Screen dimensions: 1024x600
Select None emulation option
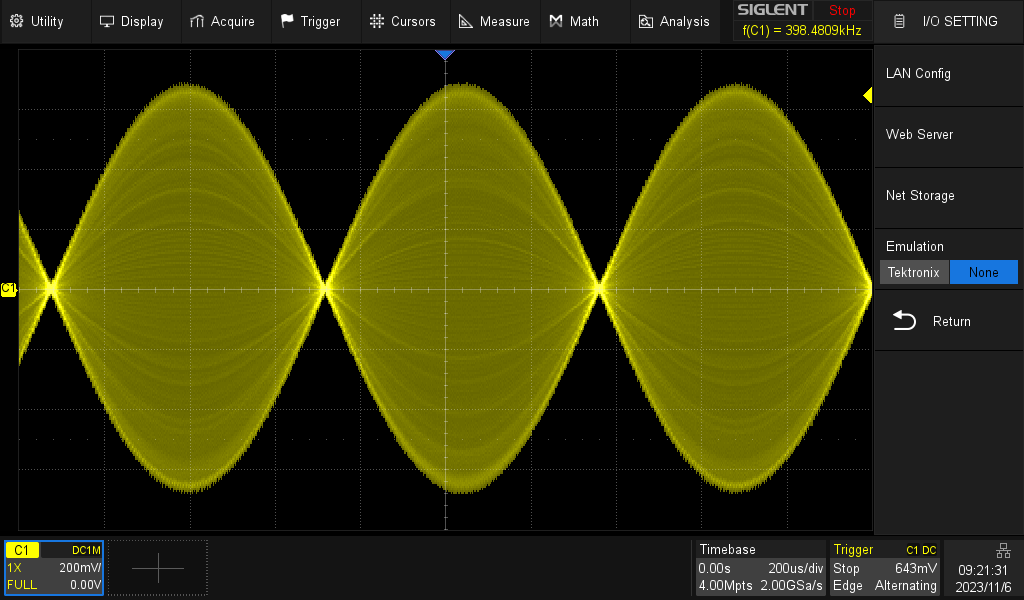[x=983, y=272]
